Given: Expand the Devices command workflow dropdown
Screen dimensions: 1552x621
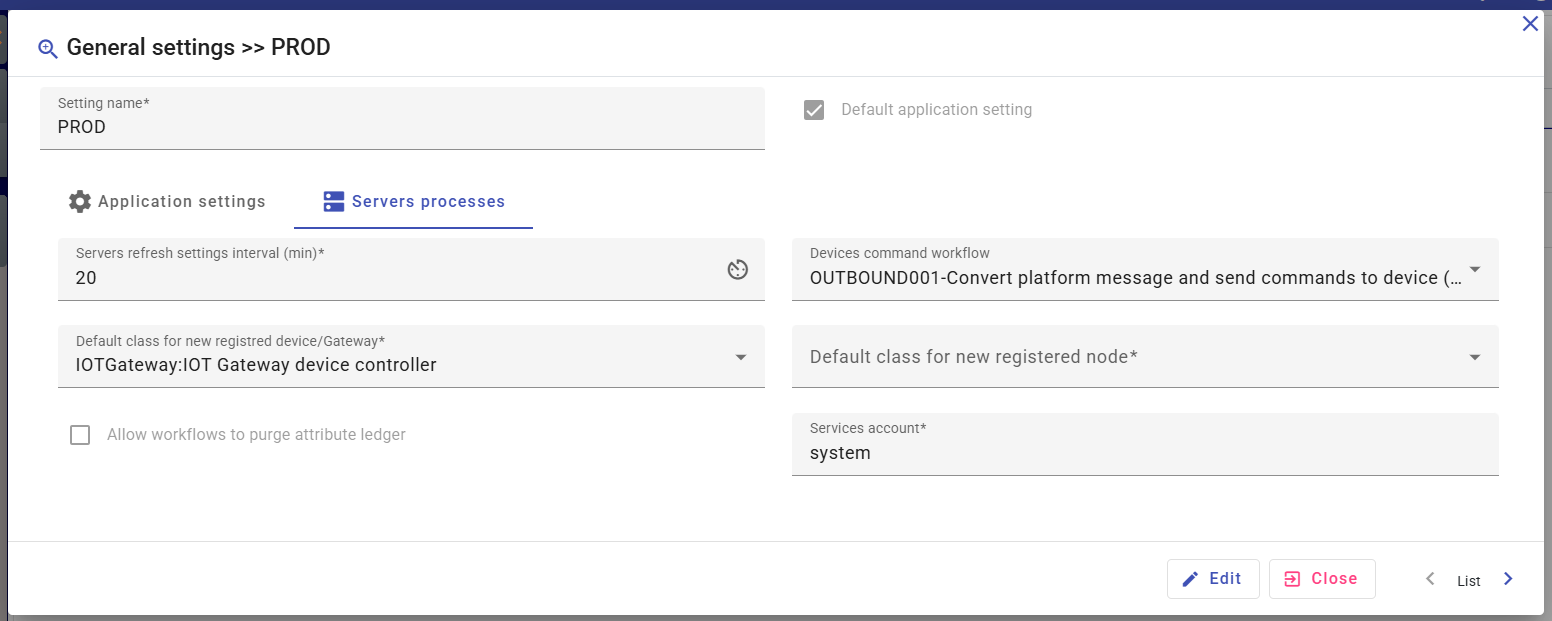Looking at the screenshot, I should [1475, 270].
